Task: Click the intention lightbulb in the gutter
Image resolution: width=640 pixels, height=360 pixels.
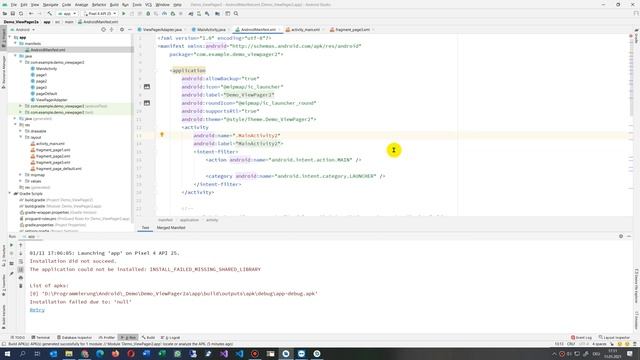Action: point(162,134)
